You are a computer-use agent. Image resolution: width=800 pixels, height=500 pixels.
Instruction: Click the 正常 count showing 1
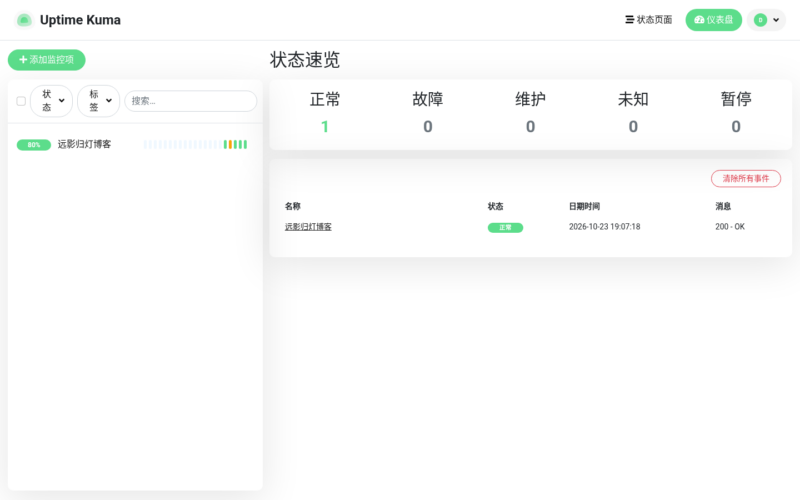[325, 127]
